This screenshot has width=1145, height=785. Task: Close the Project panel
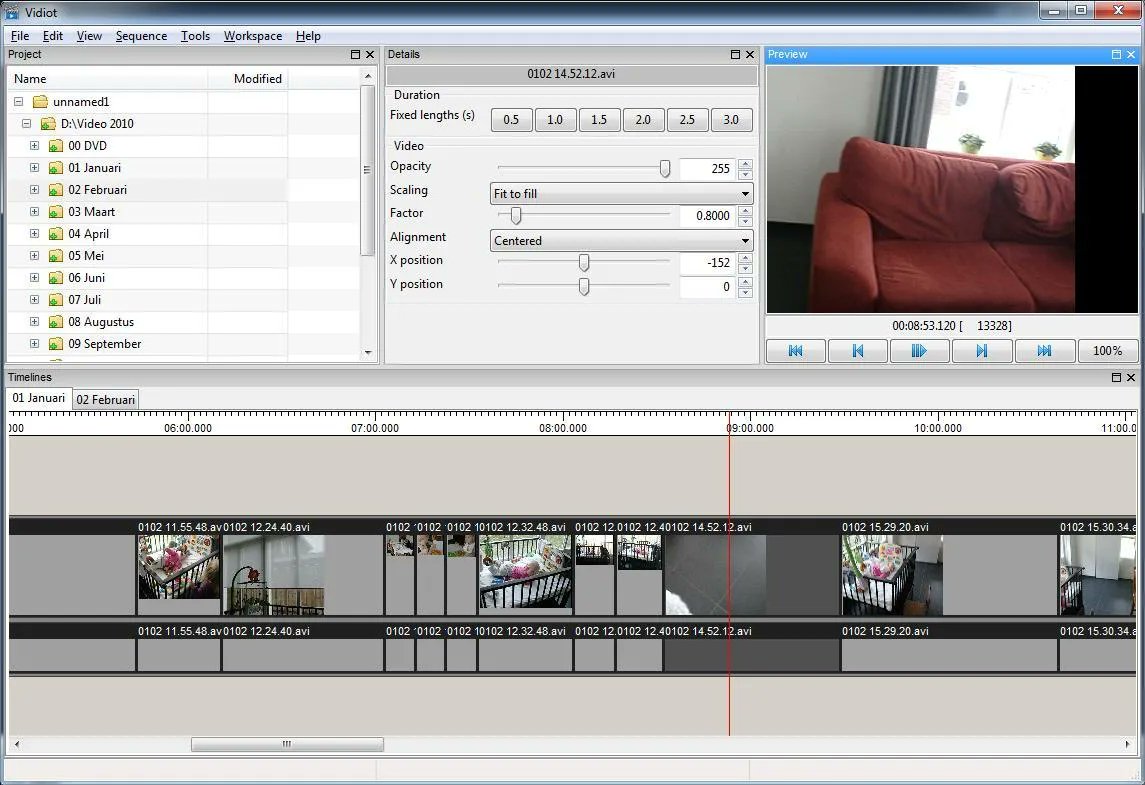(x=369, y=55)
